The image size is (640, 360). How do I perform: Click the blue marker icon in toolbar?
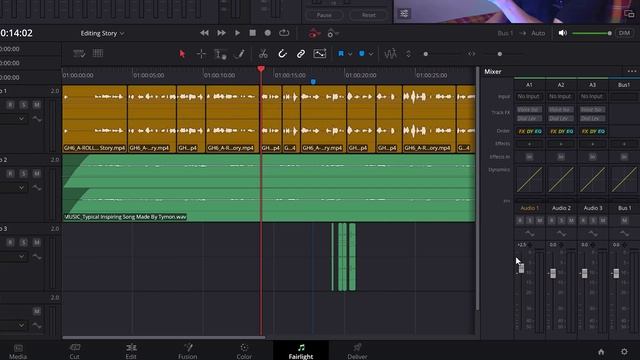362,54
